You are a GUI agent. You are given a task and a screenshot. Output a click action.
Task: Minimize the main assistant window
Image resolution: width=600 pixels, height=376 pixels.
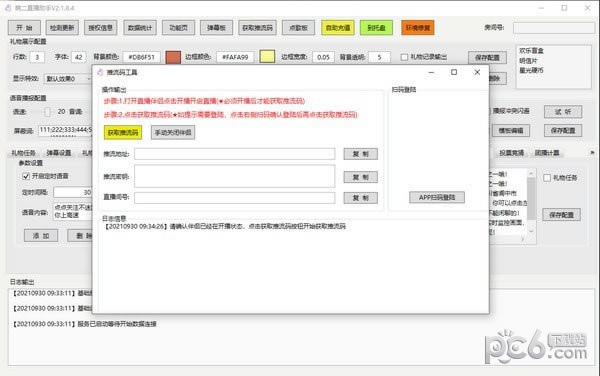click(541, 8)
